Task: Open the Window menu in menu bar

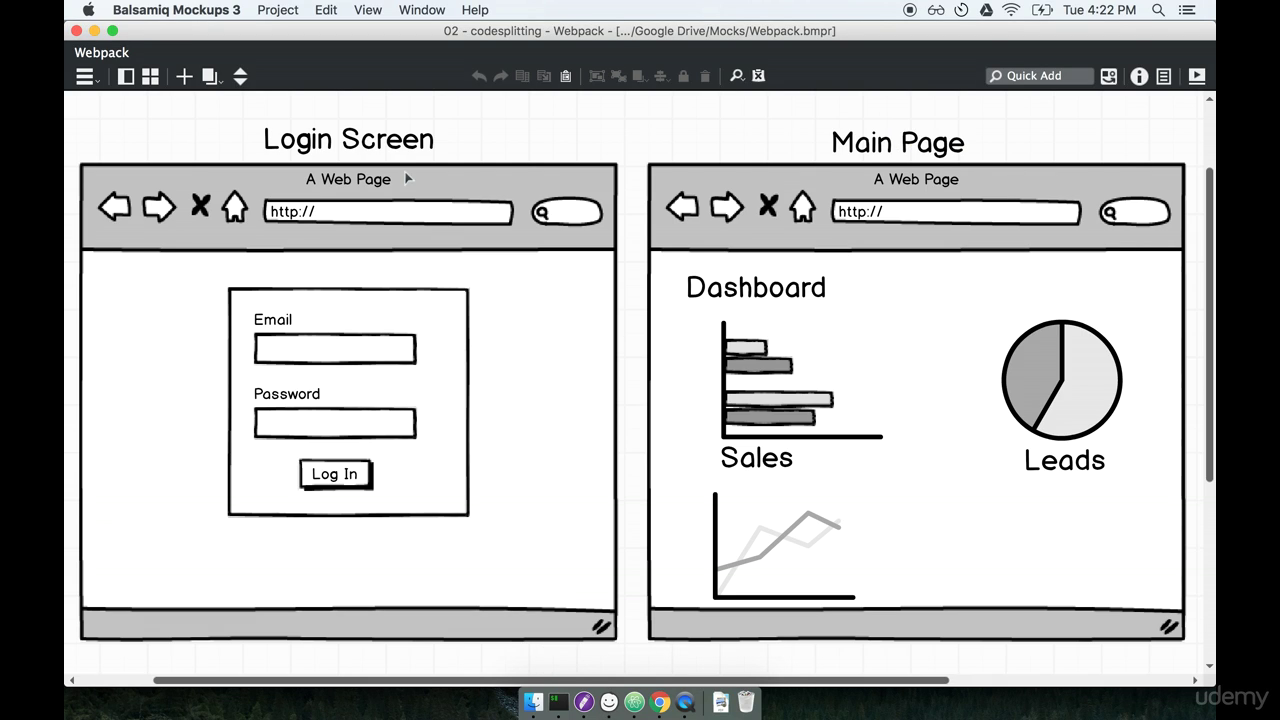Action: (421, 10)
